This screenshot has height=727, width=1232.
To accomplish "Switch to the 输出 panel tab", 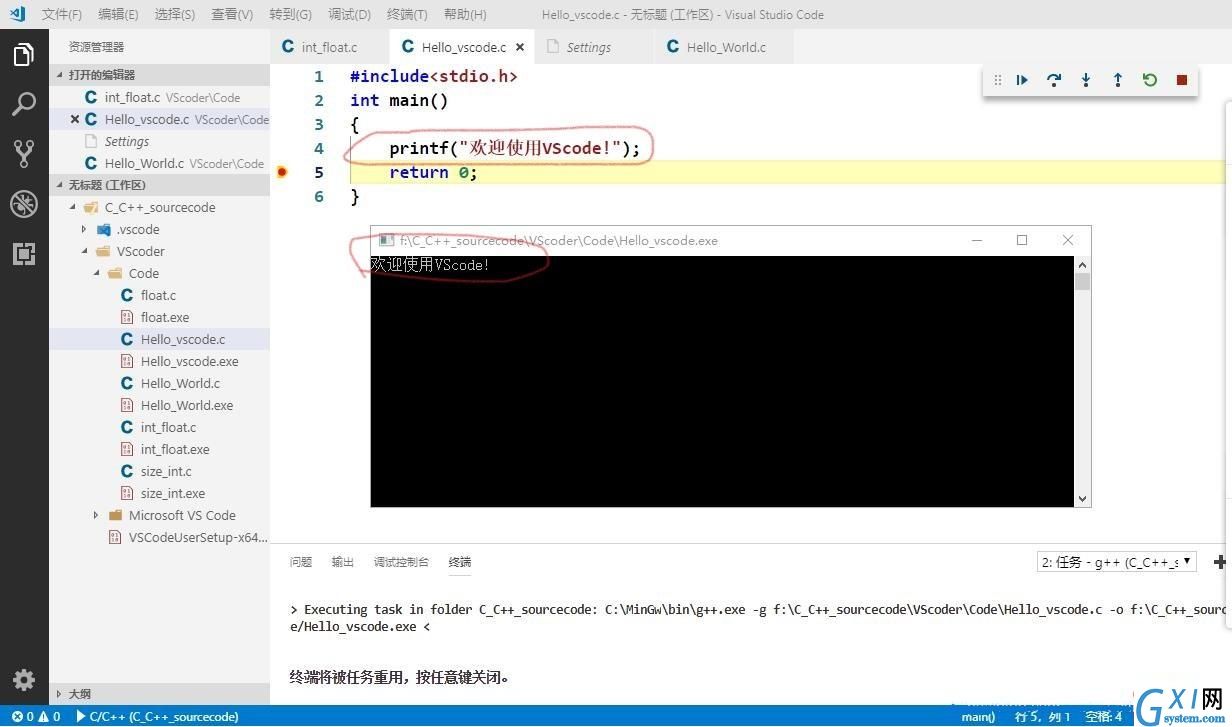I will pos(343,562).
